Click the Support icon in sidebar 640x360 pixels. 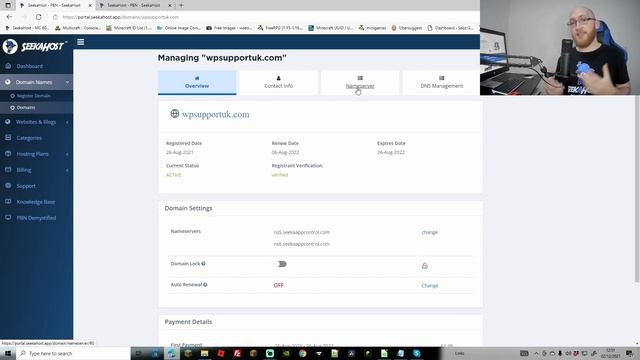8,185
